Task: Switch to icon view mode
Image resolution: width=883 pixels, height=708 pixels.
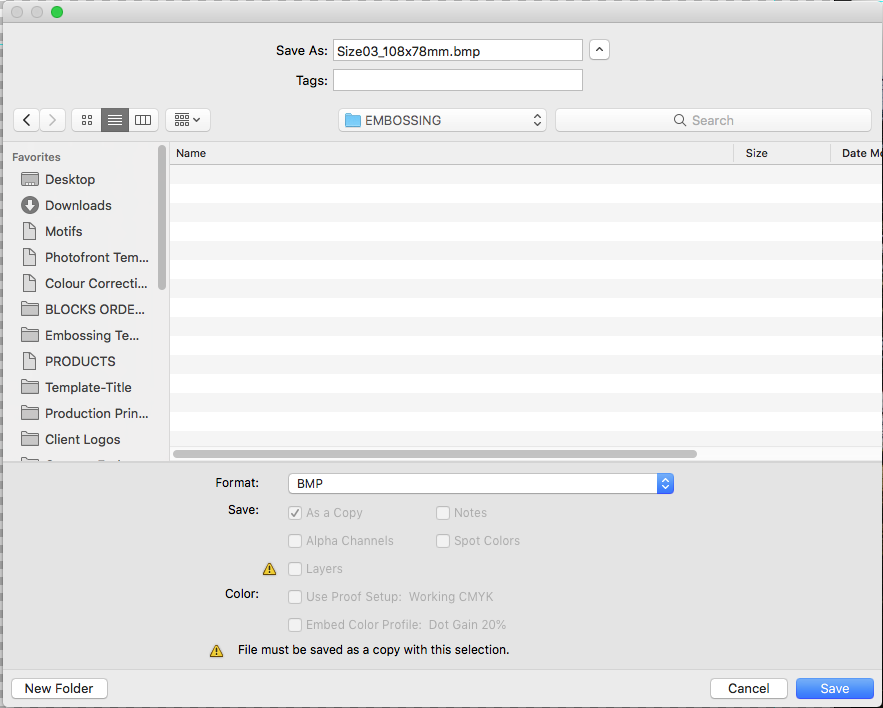Action: pos(87,120)
